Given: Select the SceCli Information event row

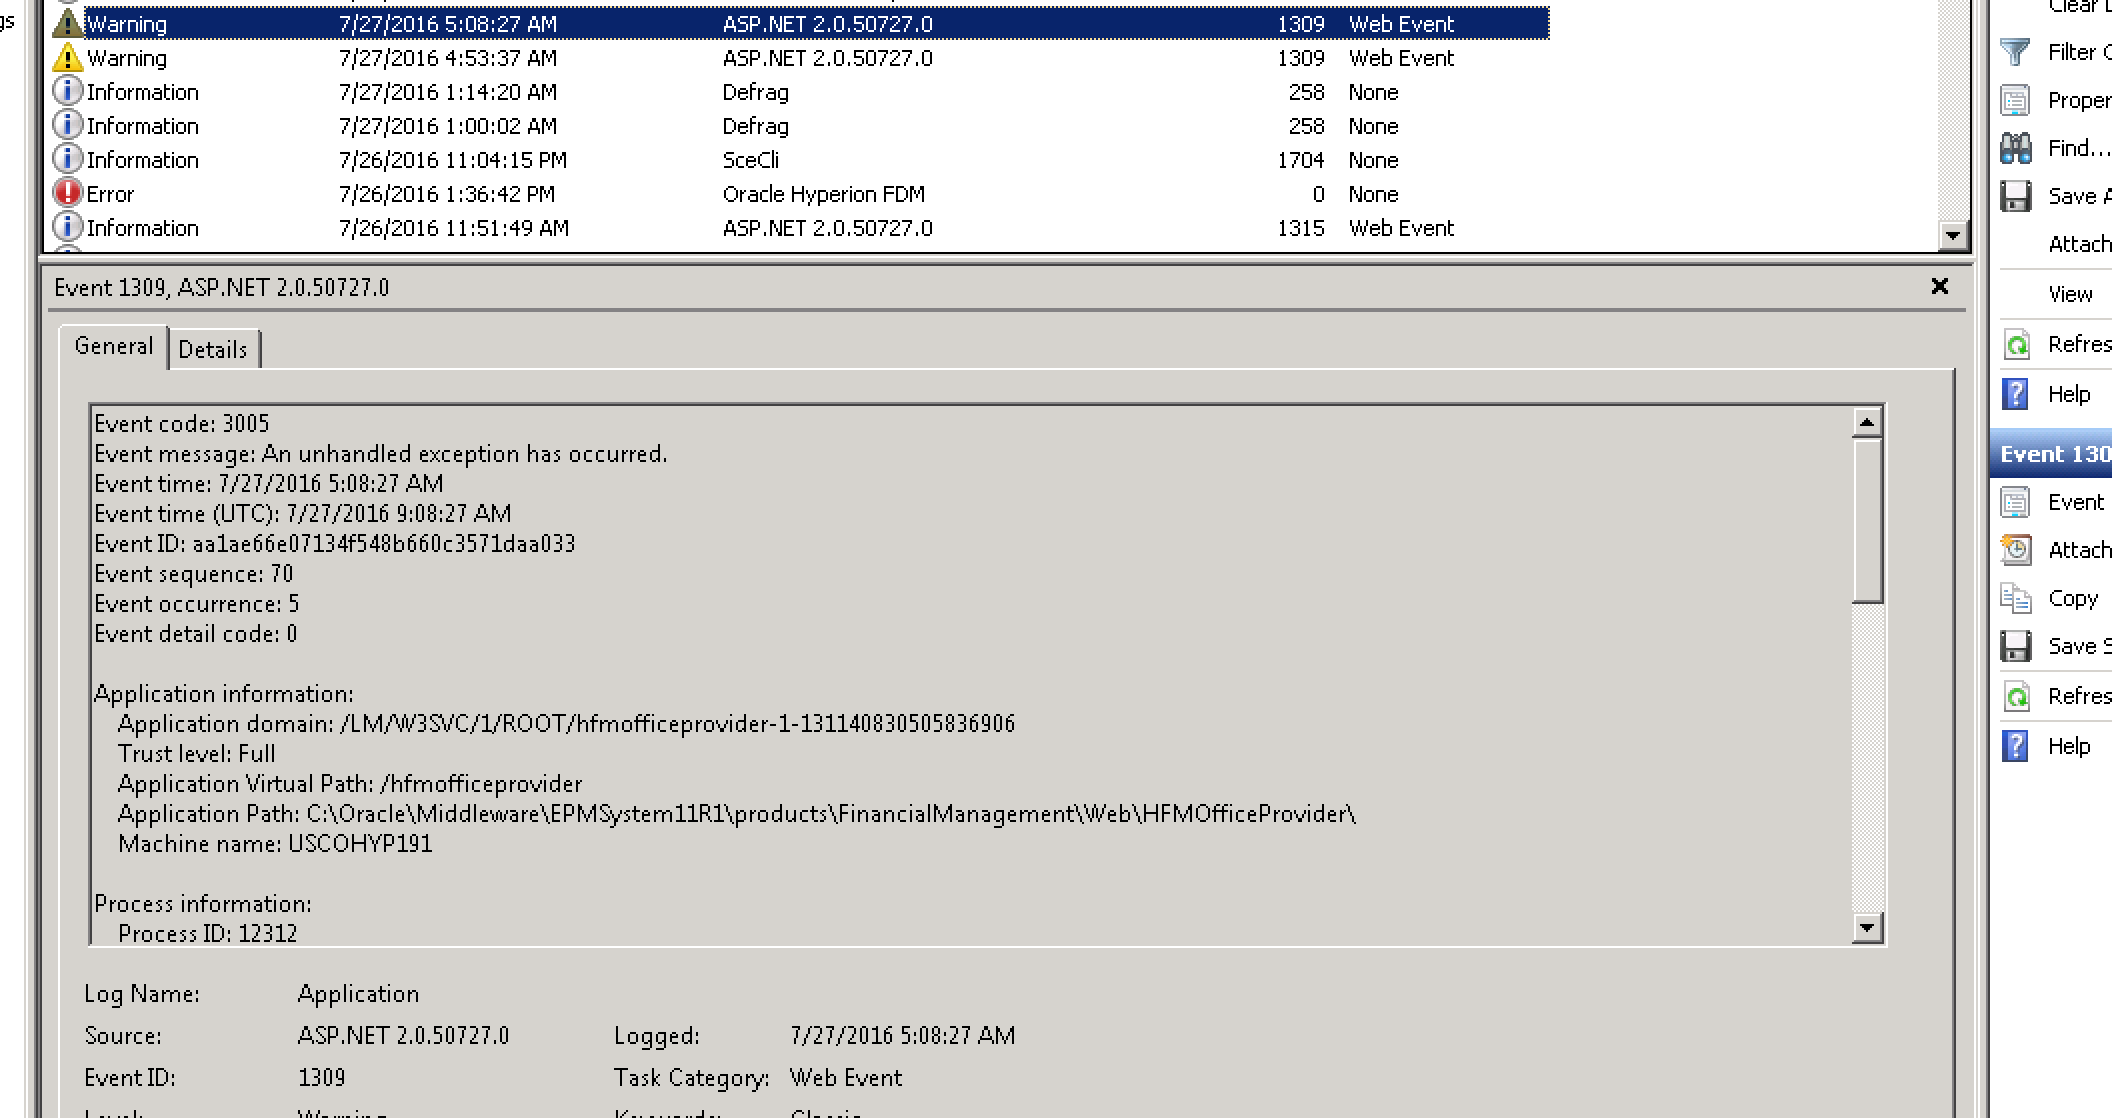Looking at the screenshot, I should click(x=452, y=160).
